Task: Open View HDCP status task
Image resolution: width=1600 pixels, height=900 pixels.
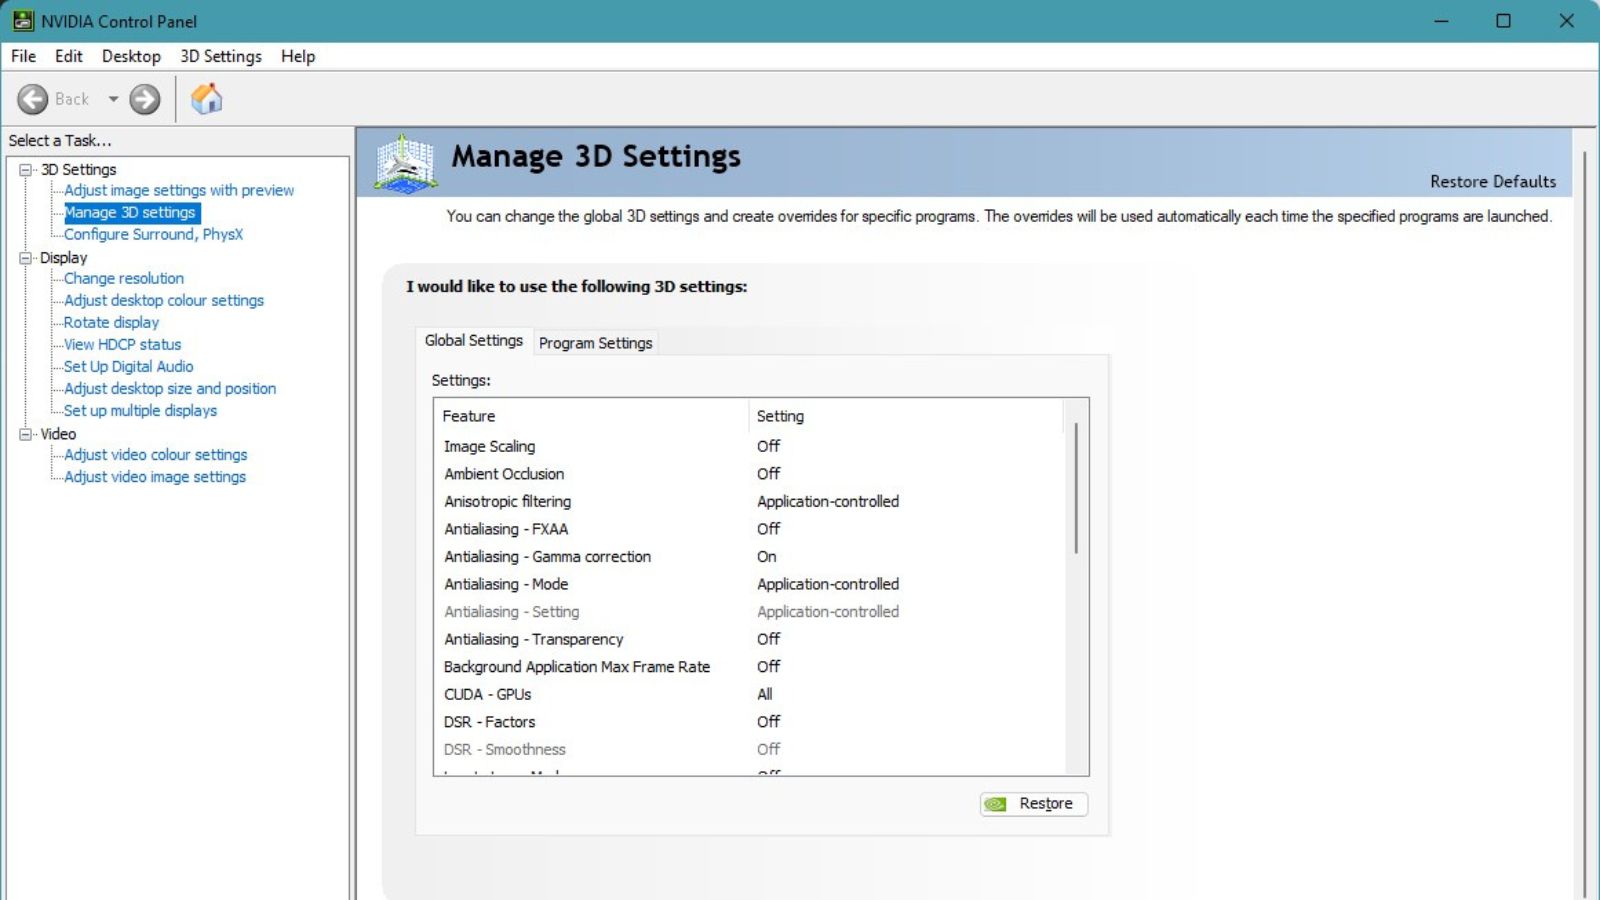Action: point(123,344)
